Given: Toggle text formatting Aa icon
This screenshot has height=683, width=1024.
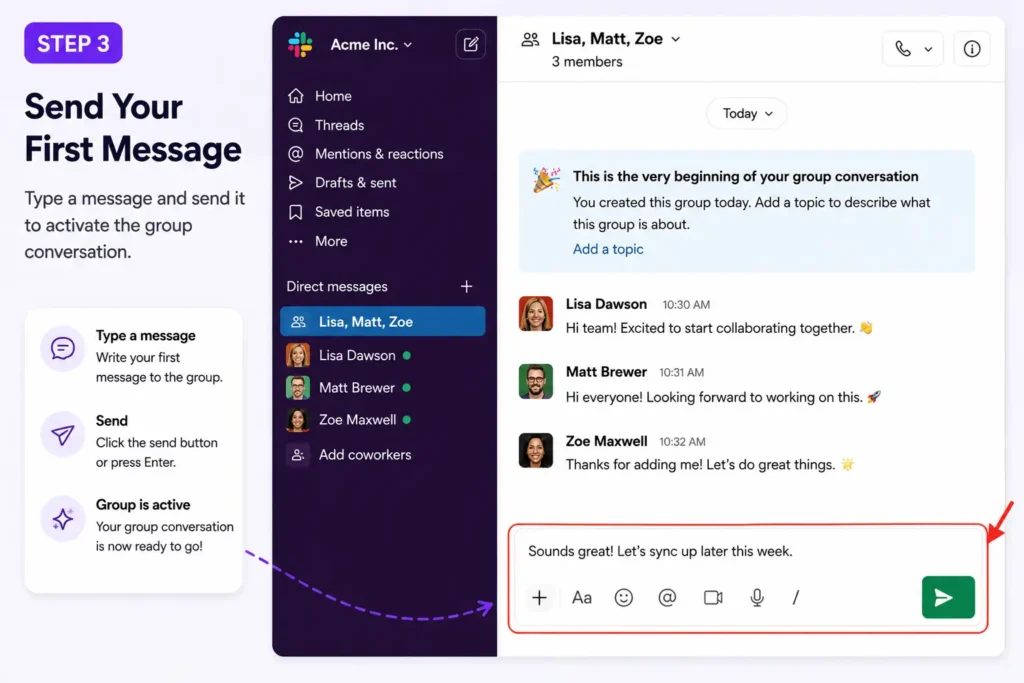Looking at the screenshot, I should tap(582, 597).
